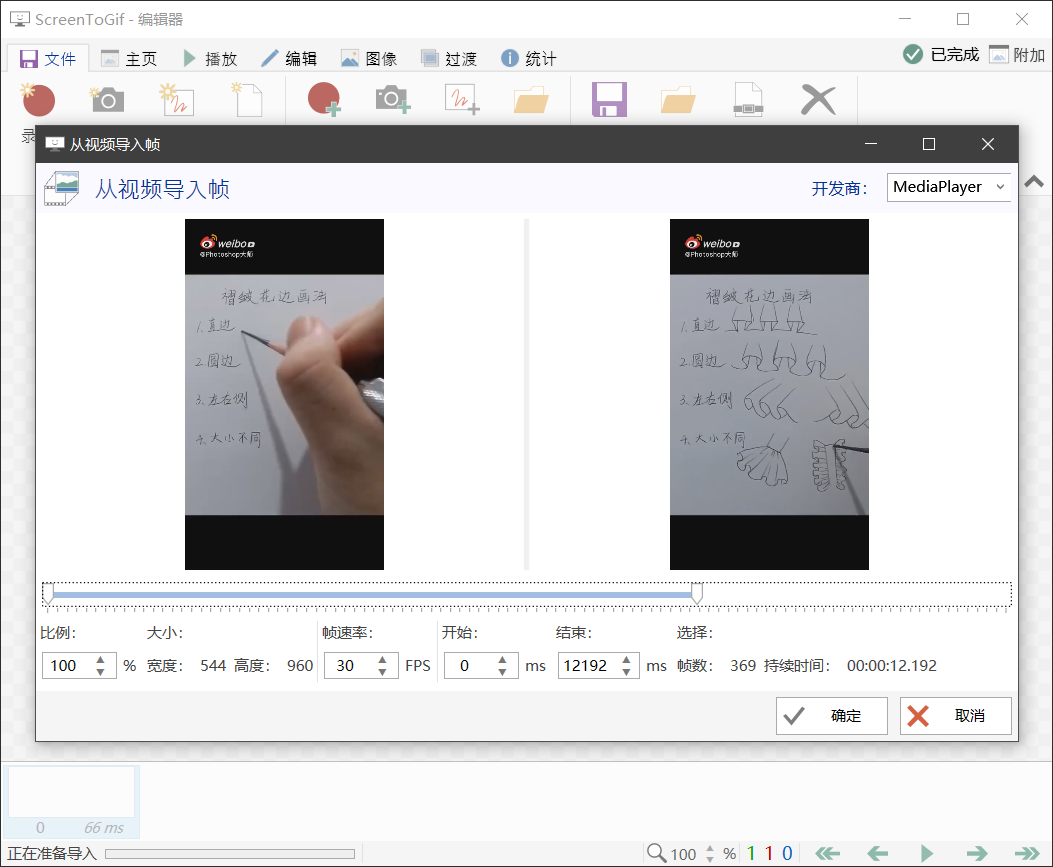This screenshot has width=1053, height=867.
Task: Decrease the frame rate FPS
Action: [383, 672]
